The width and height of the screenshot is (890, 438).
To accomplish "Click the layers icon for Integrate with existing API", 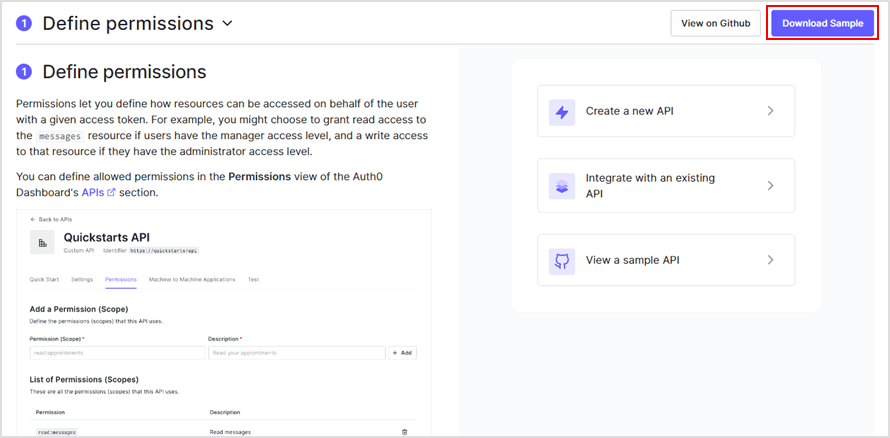I will click(562, 186).
